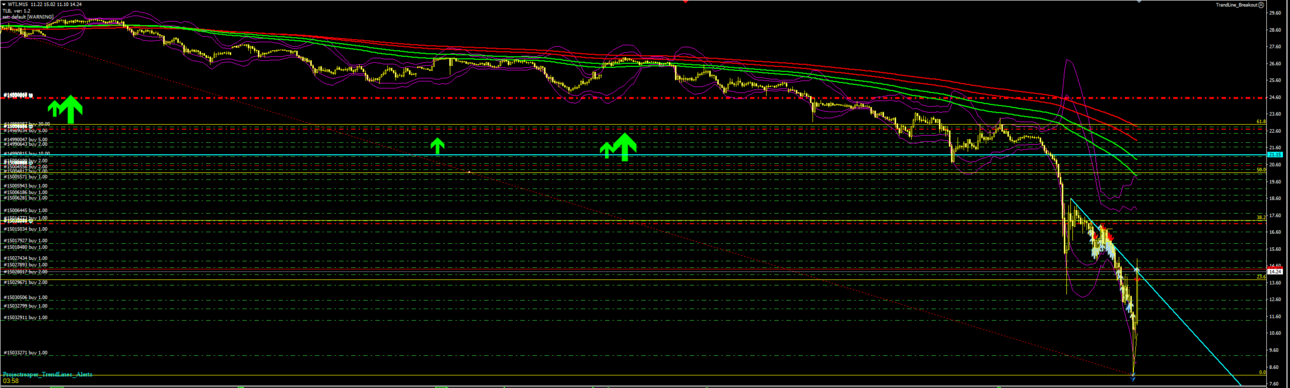The image size is (1290, 388).
Task: Select the lone small green up arrow signal
Action: (x=437, y=146)
